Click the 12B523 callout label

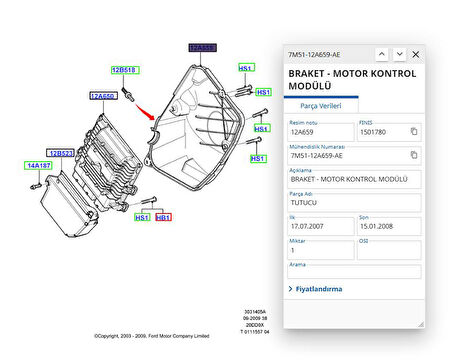[60, 153]
